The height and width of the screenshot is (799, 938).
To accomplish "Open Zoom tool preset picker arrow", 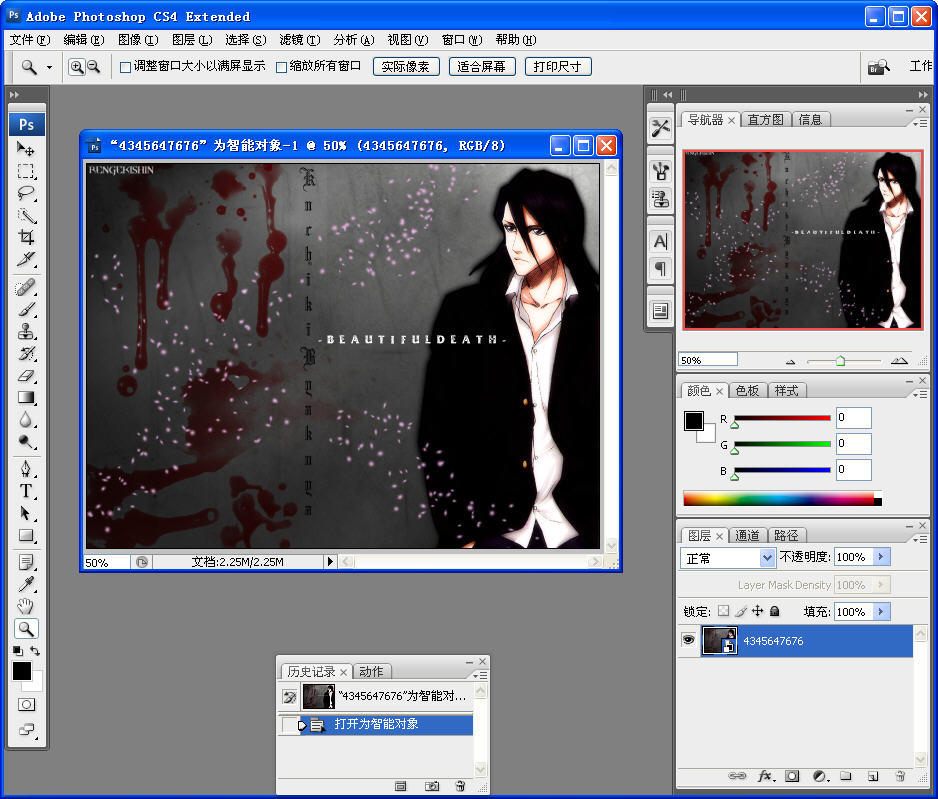I will (x=49, y=68).
